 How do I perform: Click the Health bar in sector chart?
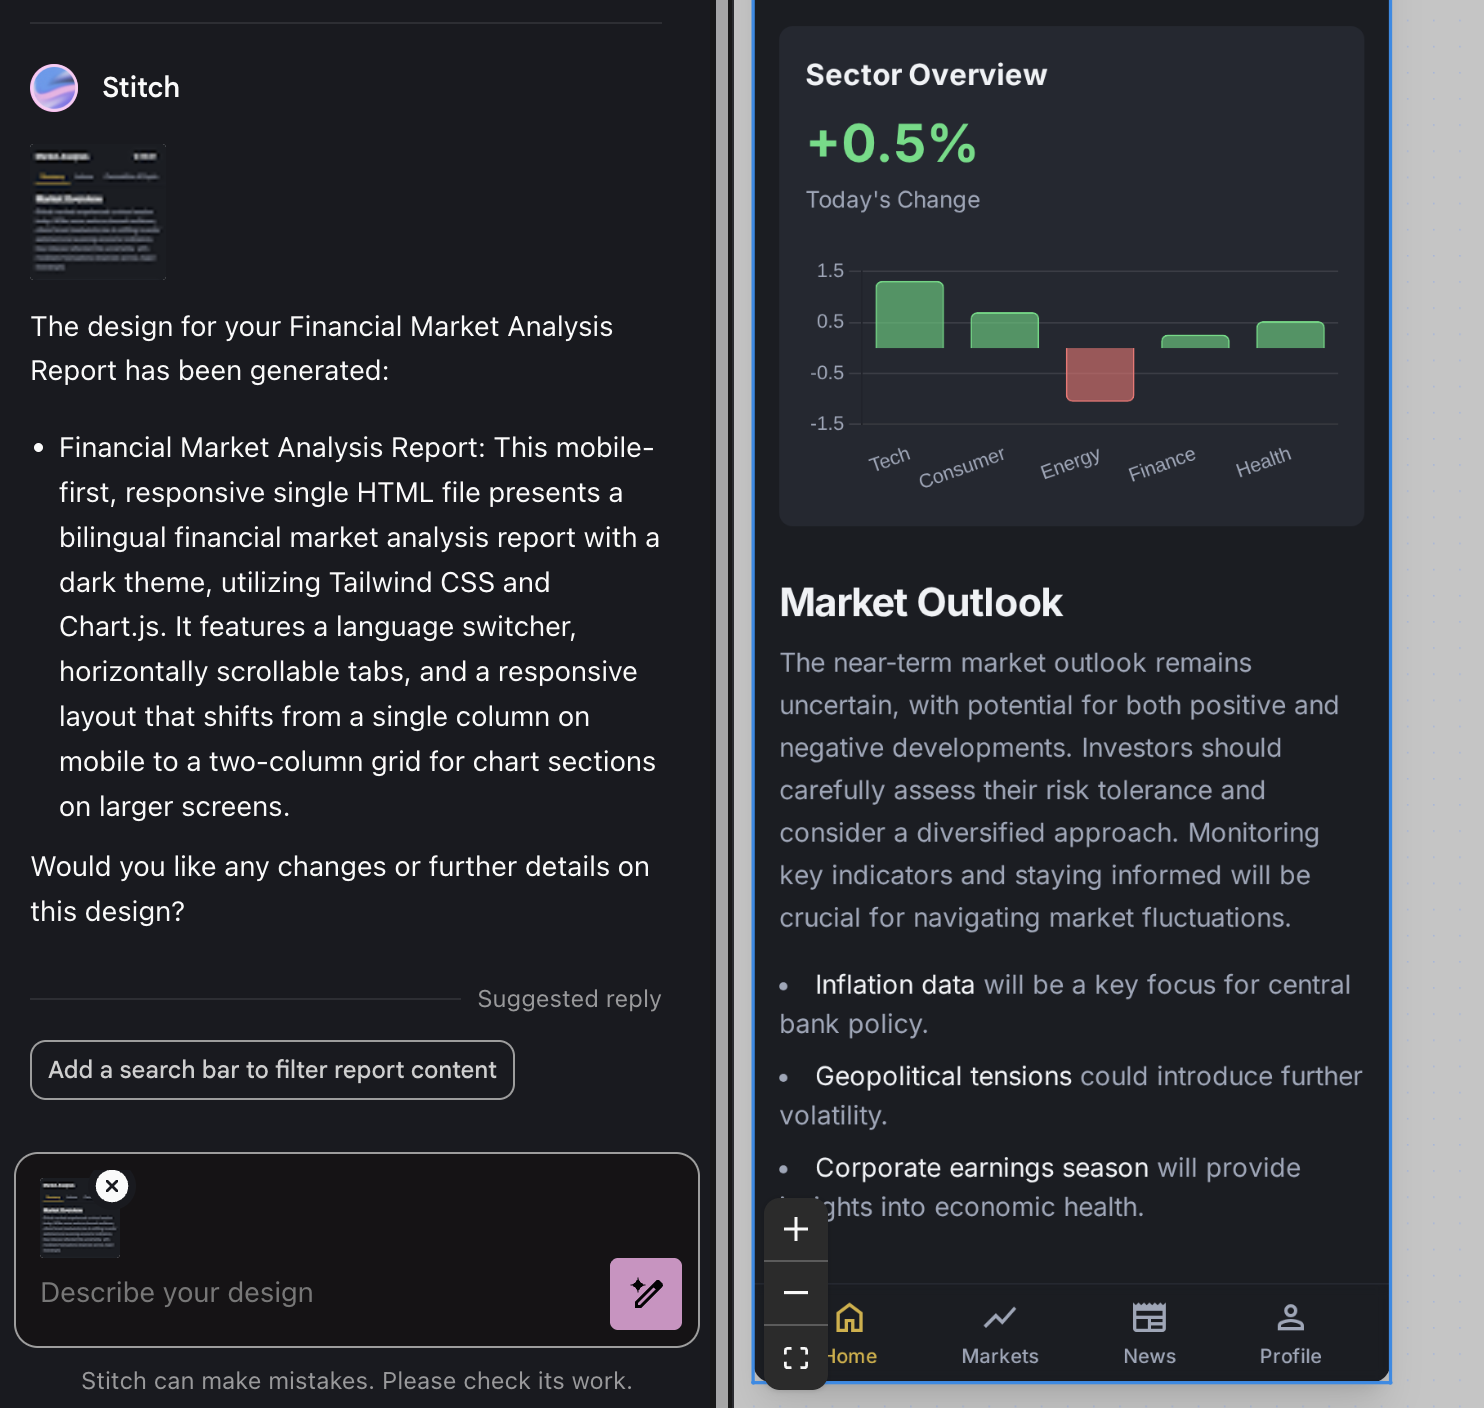1290,335
